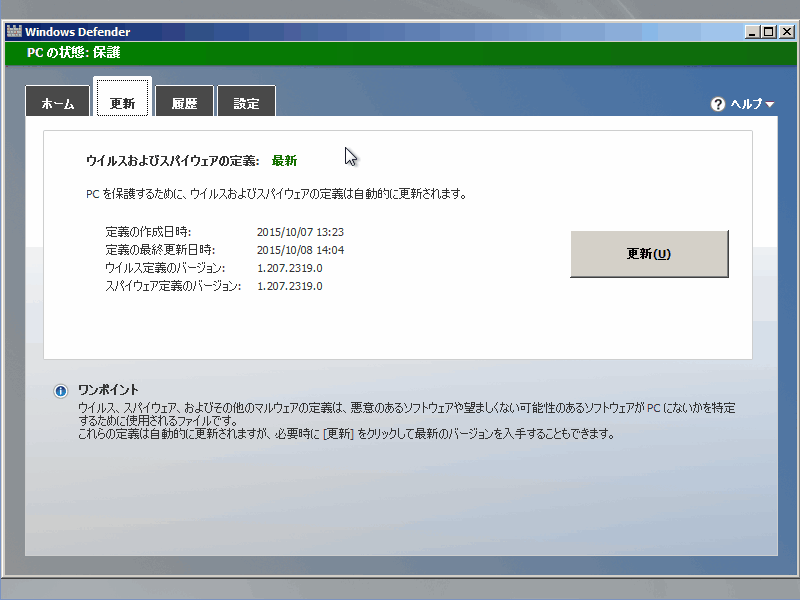Click the 更新(U) button
The width and height of the screenshot is (800, 600).
[x=649, y=254]
